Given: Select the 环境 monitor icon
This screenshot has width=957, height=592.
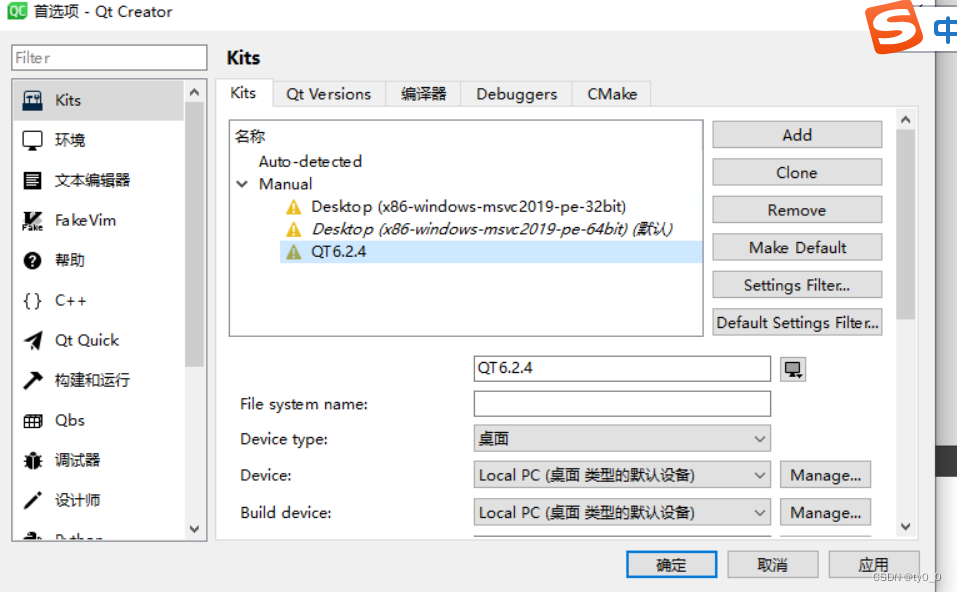Looking at the screenshot, I should click(x=32, y=140).
